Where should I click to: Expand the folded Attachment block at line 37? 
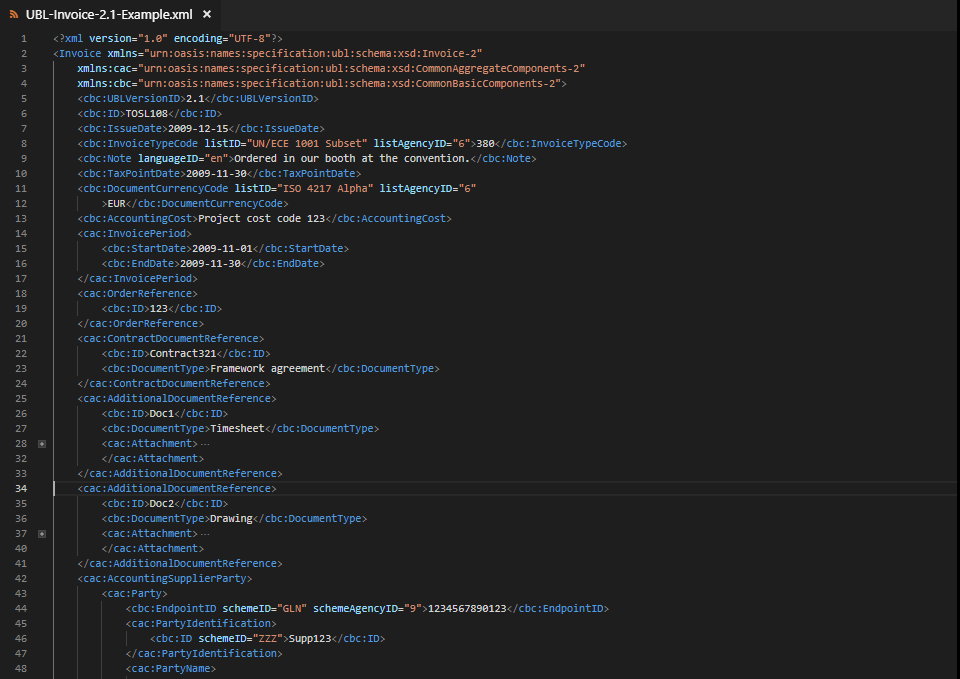42,533
